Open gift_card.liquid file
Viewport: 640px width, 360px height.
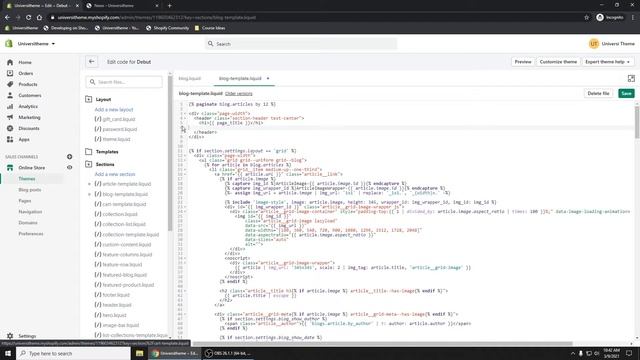point(119,119)
